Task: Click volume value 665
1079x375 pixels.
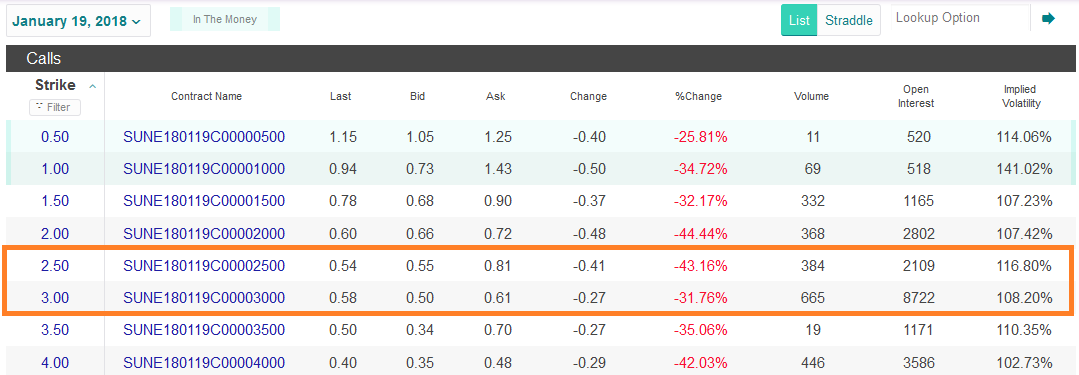Action: click(813, 298)
